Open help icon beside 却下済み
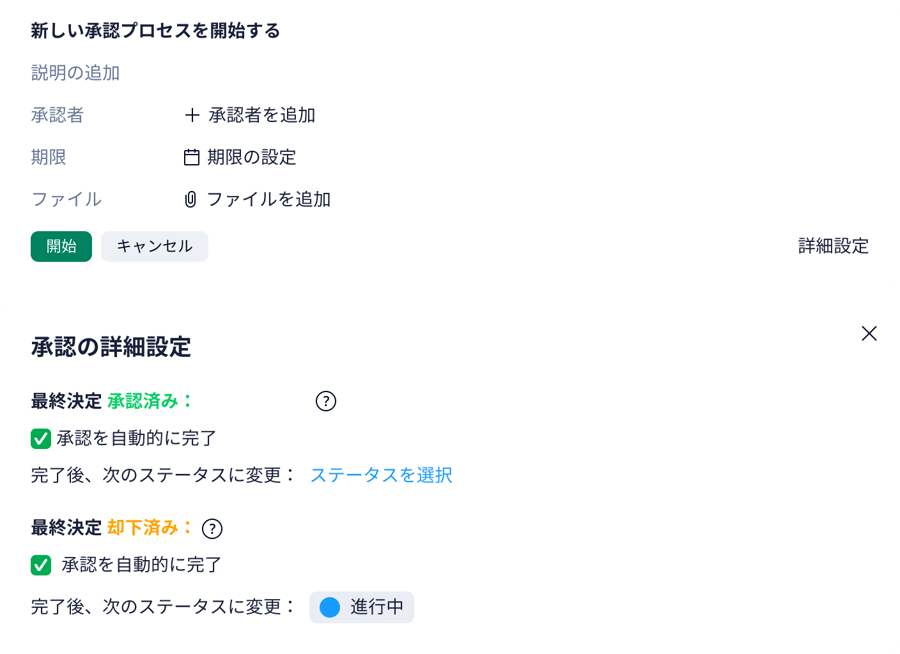This screenshot has width=900, height=654. (x=212, y=529)
